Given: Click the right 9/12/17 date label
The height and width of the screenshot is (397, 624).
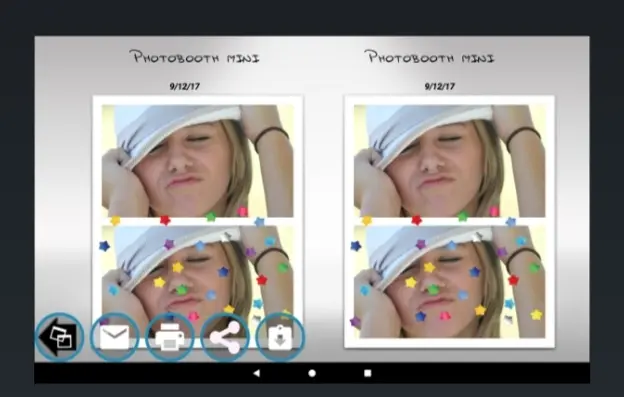Looking at the screenshot, I should tap(440, 86).
